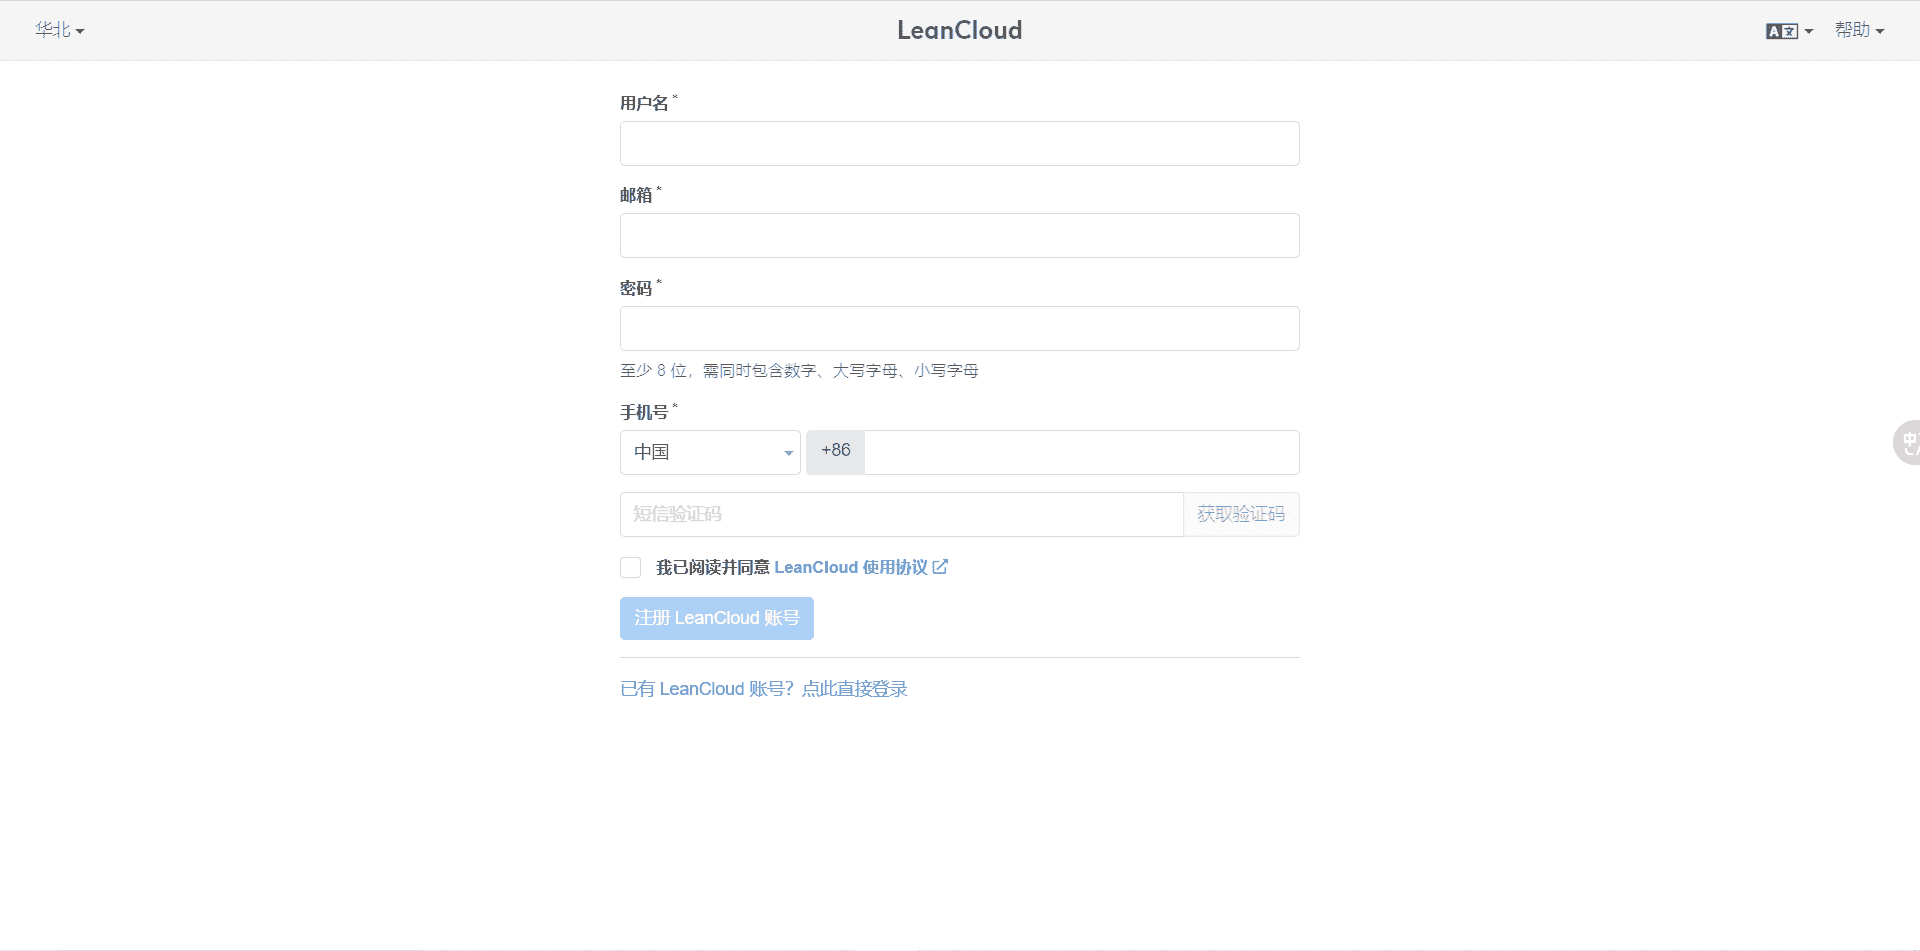Screen dimensions: 1920x951
Task: Focus the 密码 input field
Action: tap(959, 328)
